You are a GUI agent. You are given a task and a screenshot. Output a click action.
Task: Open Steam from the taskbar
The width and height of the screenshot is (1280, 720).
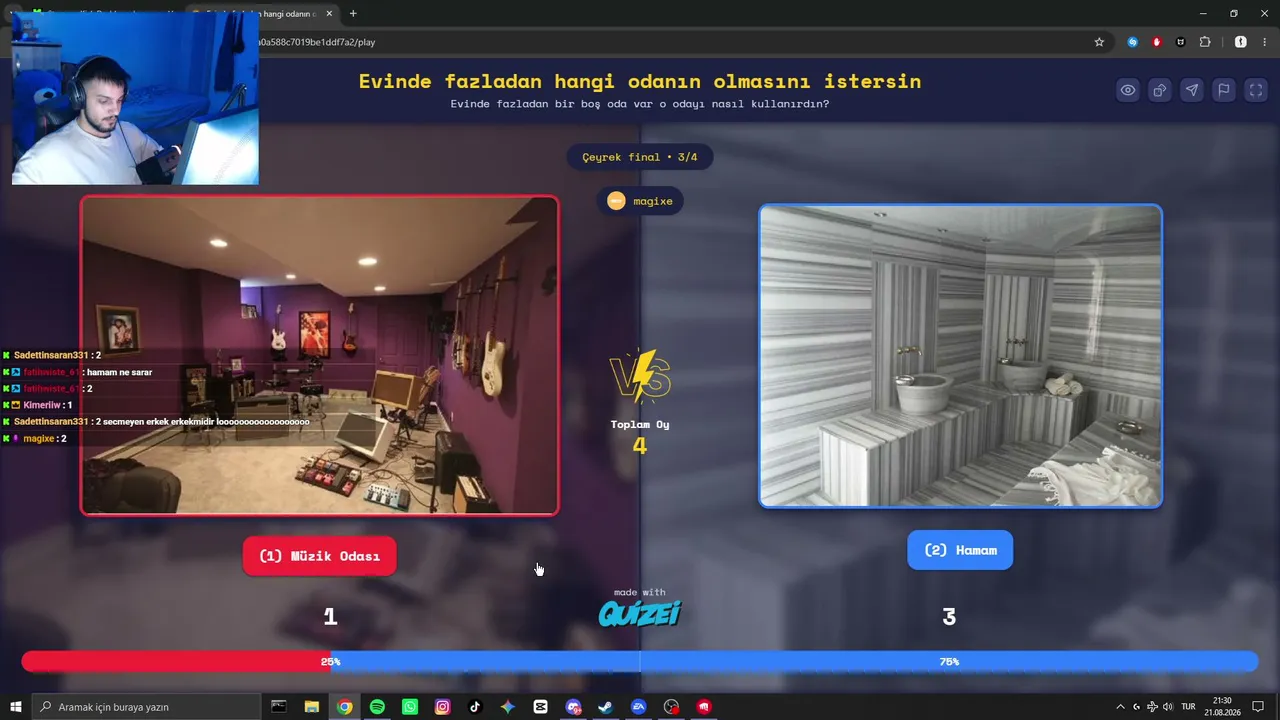point(606,707)
